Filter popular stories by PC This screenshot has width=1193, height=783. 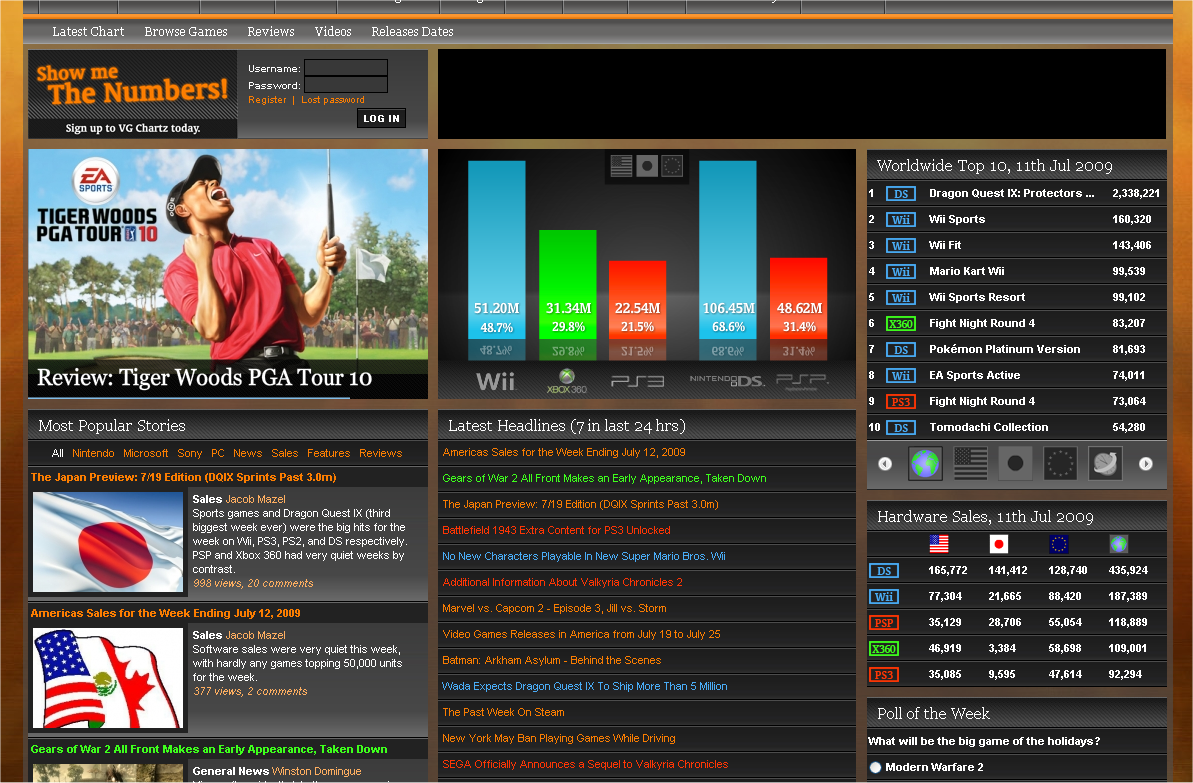218,453
